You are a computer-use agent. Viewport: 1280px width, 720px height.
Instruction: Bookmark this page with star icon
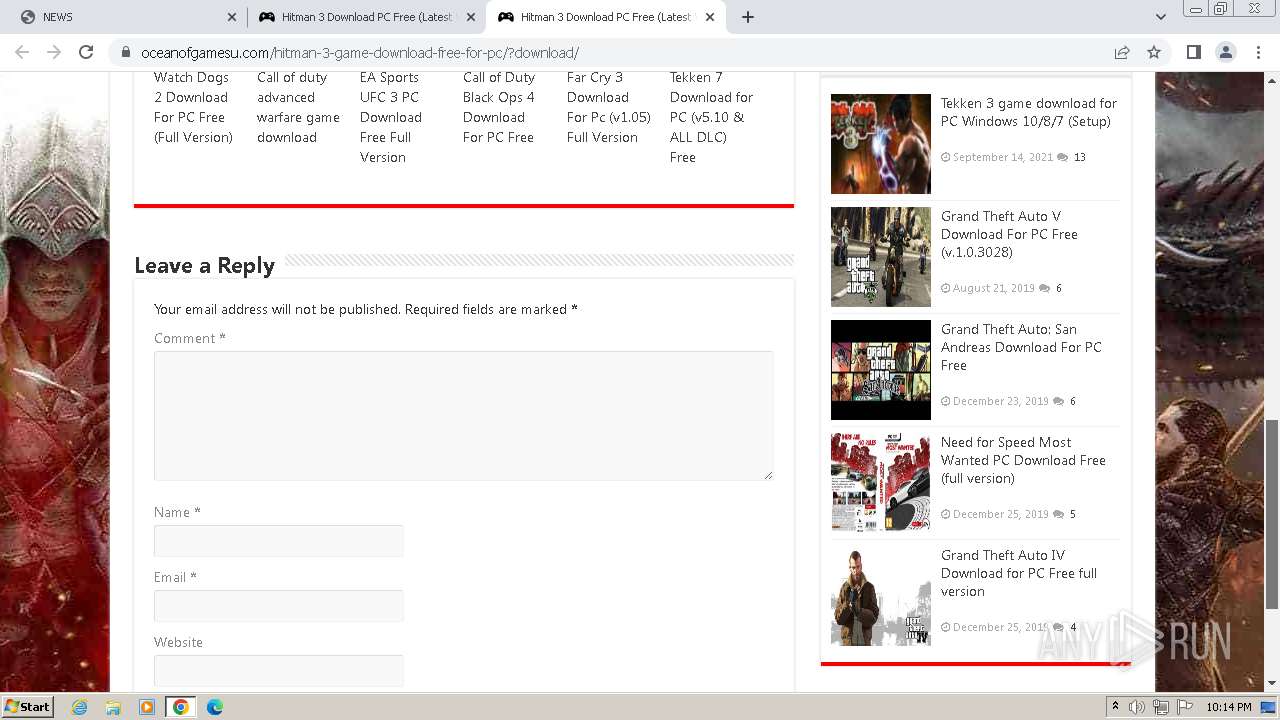[1154, 53]
